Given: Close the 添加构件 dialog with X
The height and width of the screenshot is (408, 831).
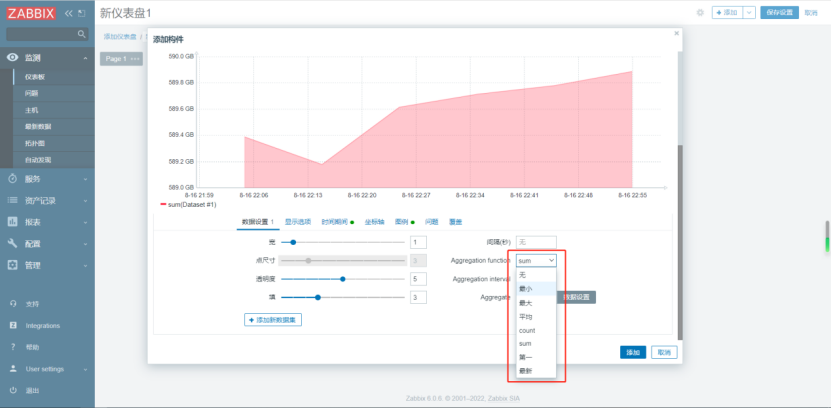Looking at the screenshot, I should pyautogui.click(x=676, y=33).
